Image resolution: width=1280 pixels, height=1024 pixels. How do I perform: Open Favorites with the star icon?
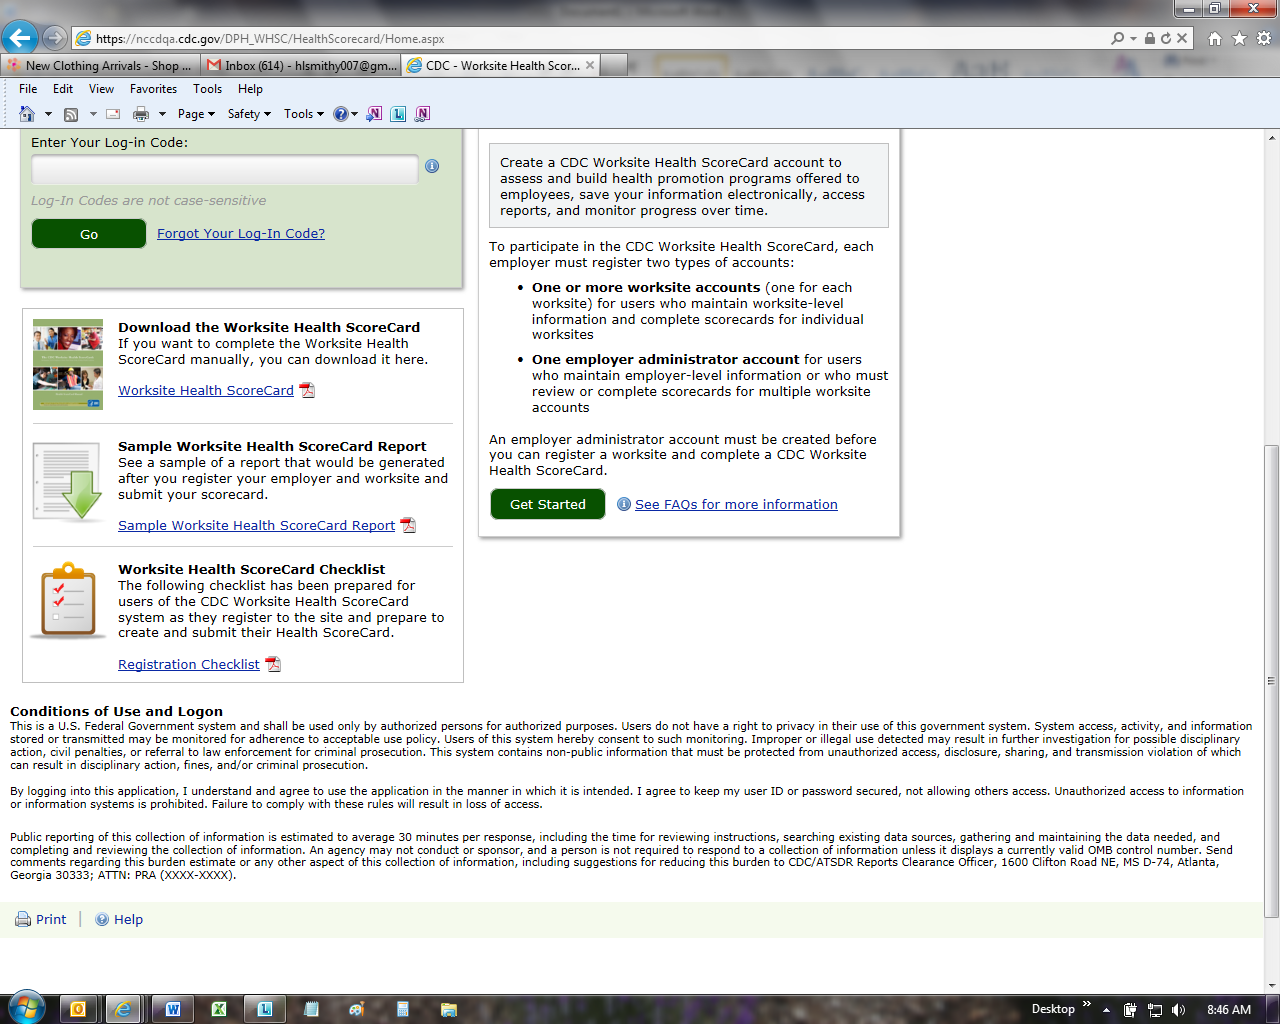pos(1239,38)
